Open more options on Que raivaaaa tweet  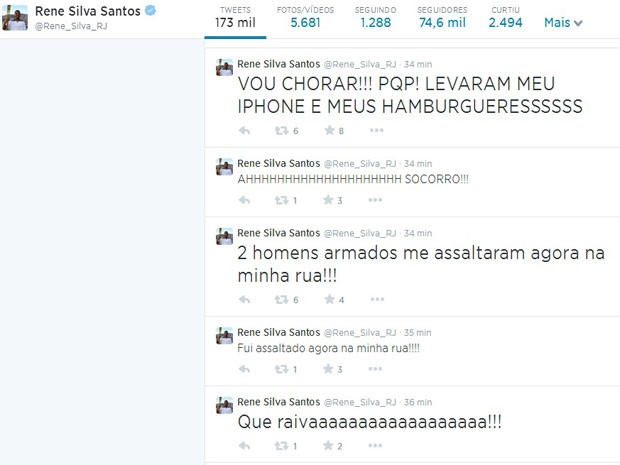tap(375, 446)
